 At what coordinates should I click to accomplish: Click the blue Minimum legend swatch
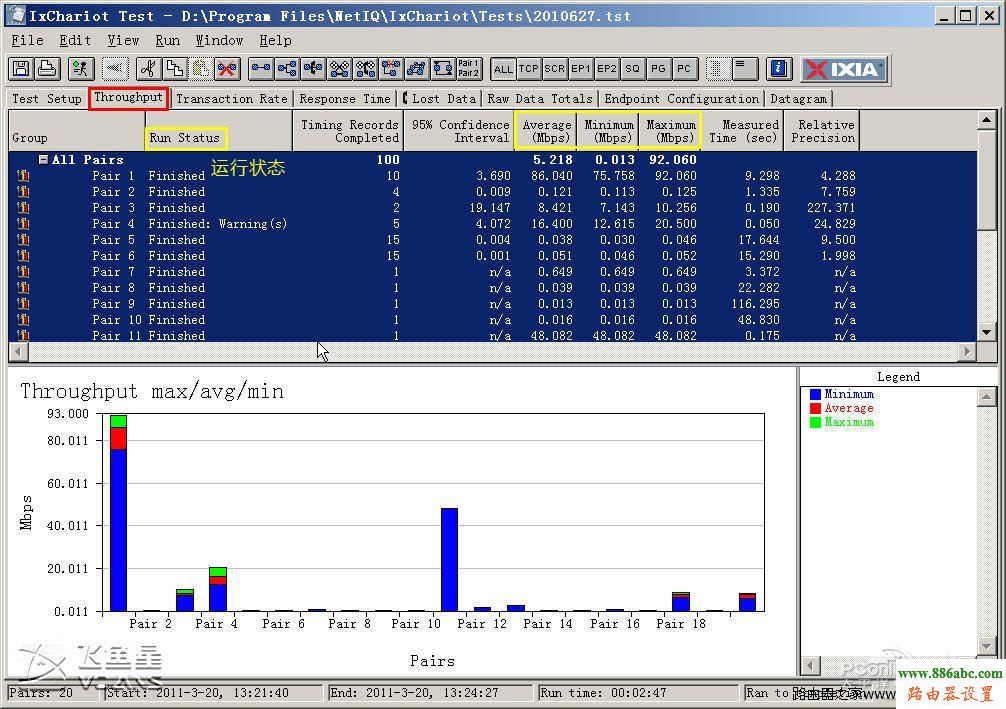coord(815,395)
